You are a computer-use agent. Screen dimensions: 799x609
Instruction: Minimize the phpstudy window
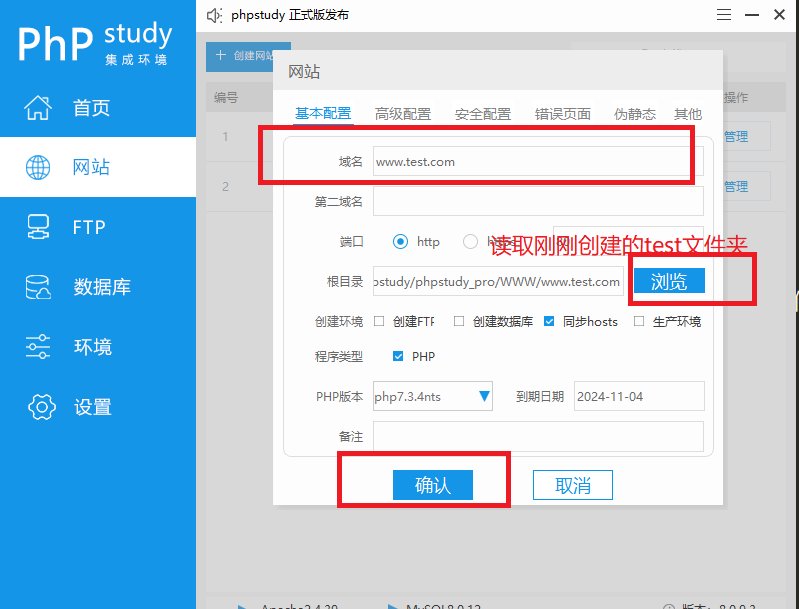tap(752, 15)
